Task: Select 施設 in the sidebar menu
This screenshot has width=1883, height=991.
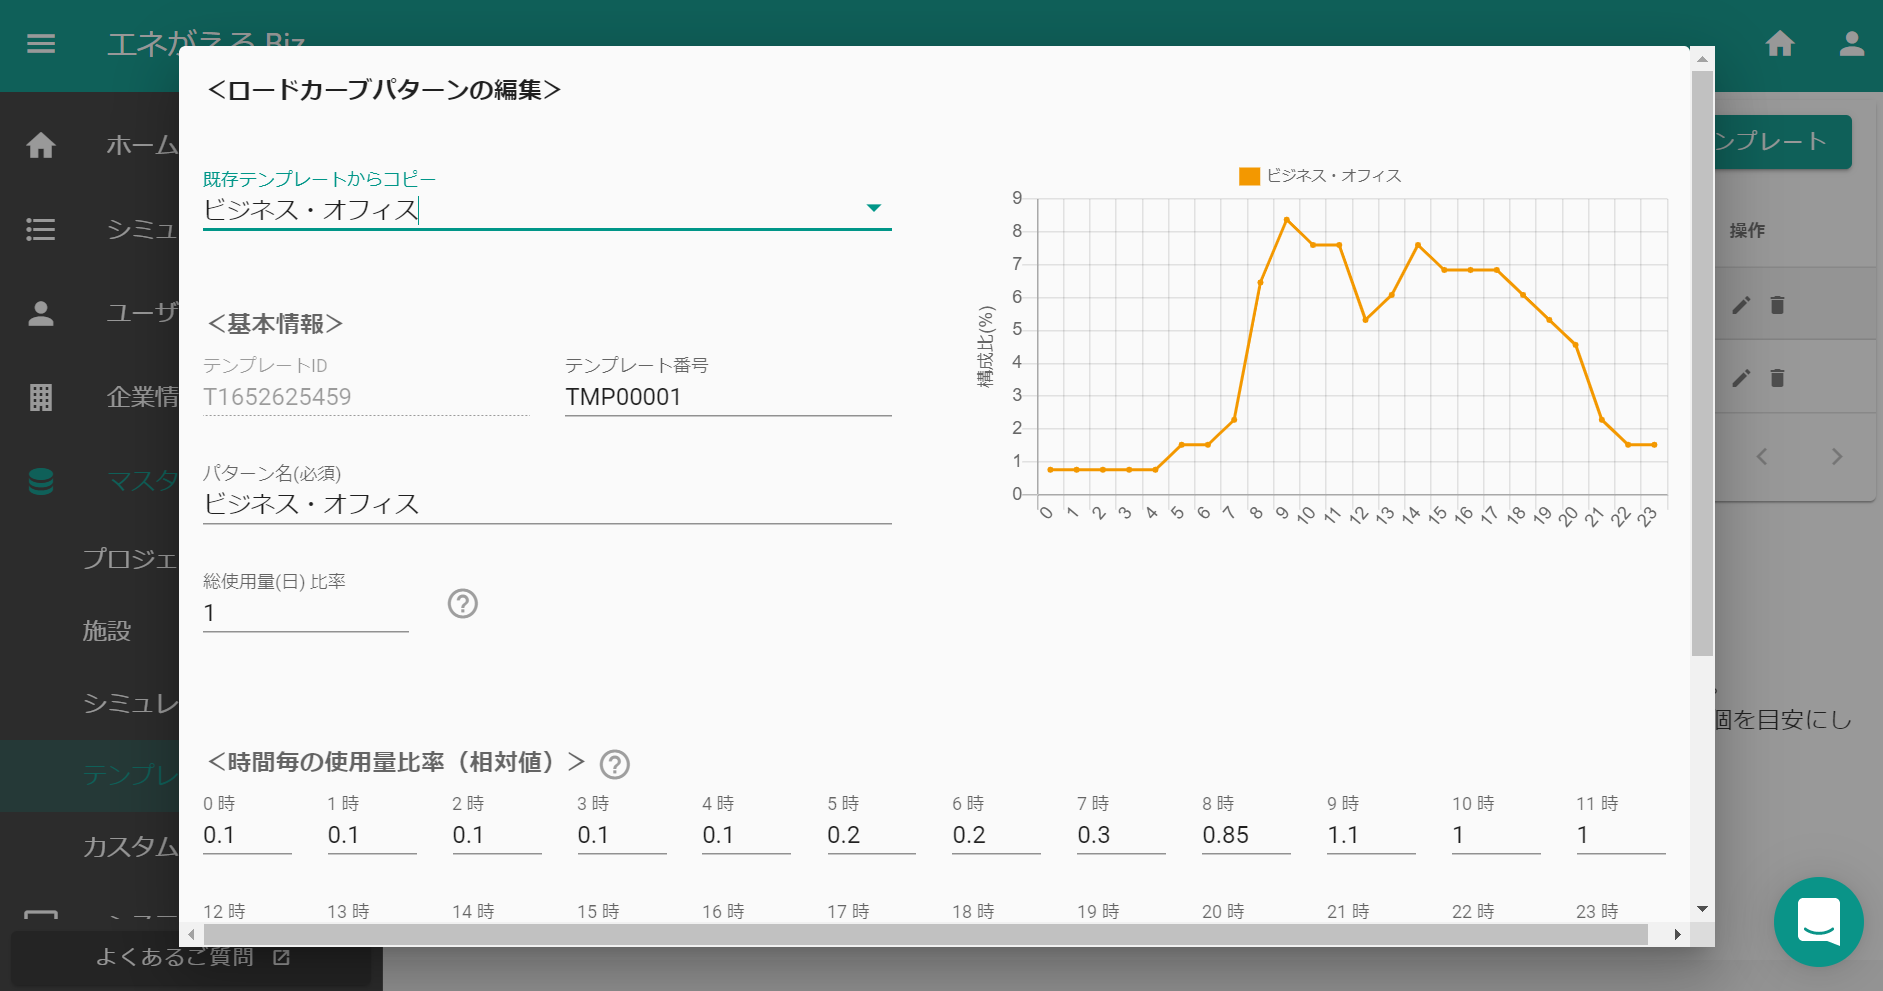Action: pyautogui.click(x=107, y=631)
